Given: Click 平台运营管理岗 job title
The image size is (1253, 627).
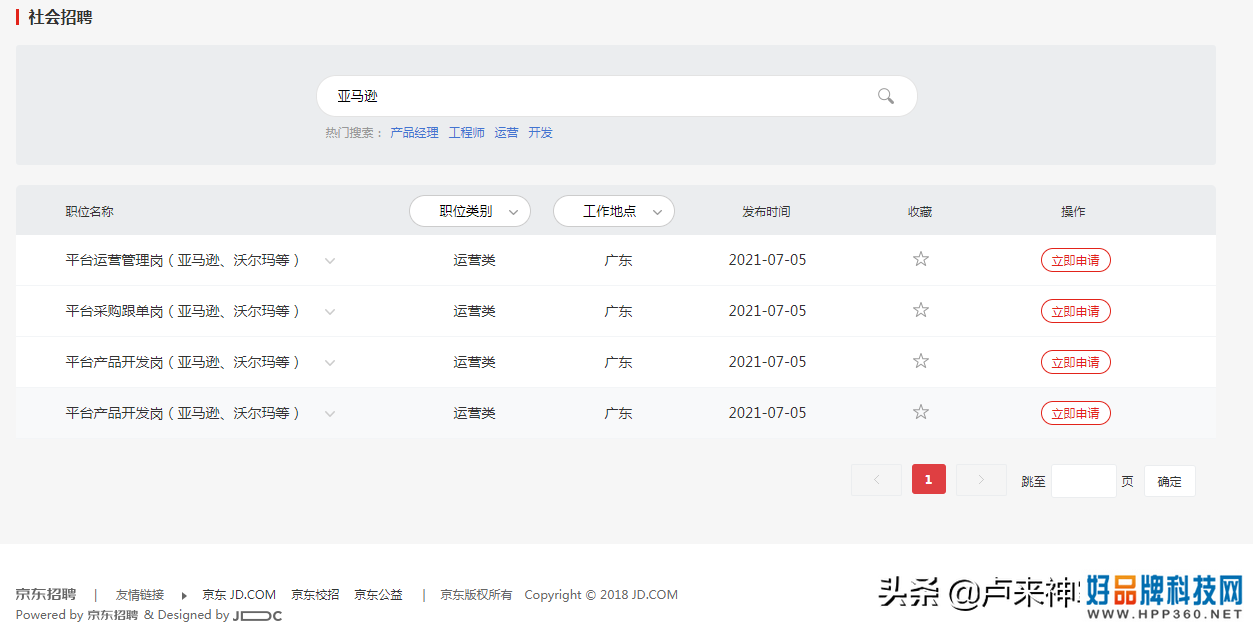Looking at the screenshot, I should click(x=183, y=260).
